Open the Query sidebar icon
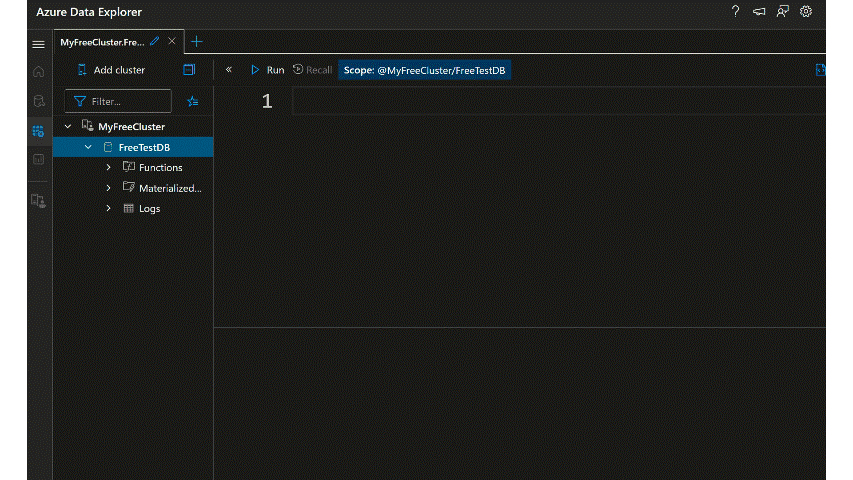853x480 pixels. click(38, 130)
